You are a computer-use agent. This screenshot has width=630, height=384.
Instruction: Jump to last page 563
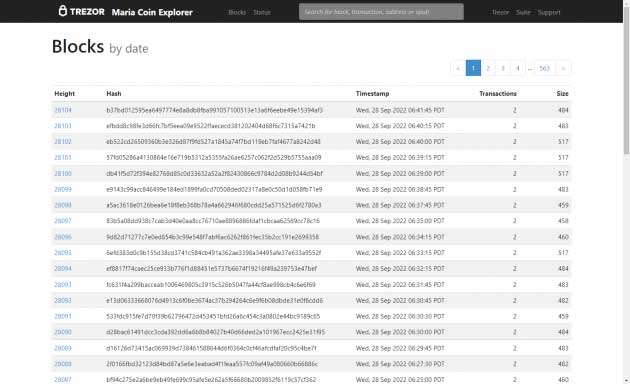coord(544,68)
